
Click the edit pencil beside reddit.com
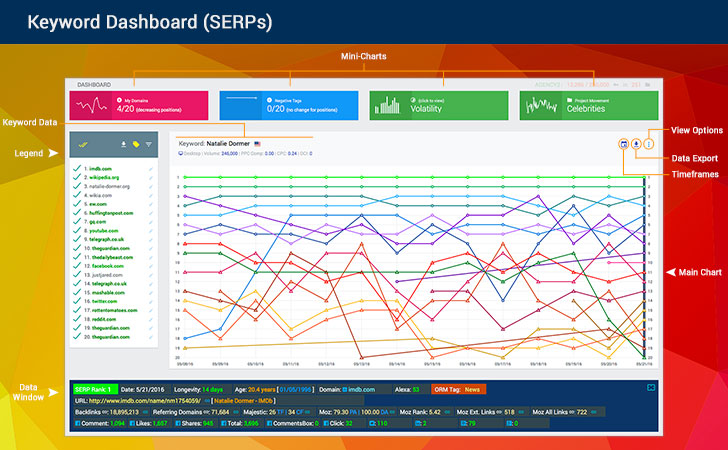[150, 320]
